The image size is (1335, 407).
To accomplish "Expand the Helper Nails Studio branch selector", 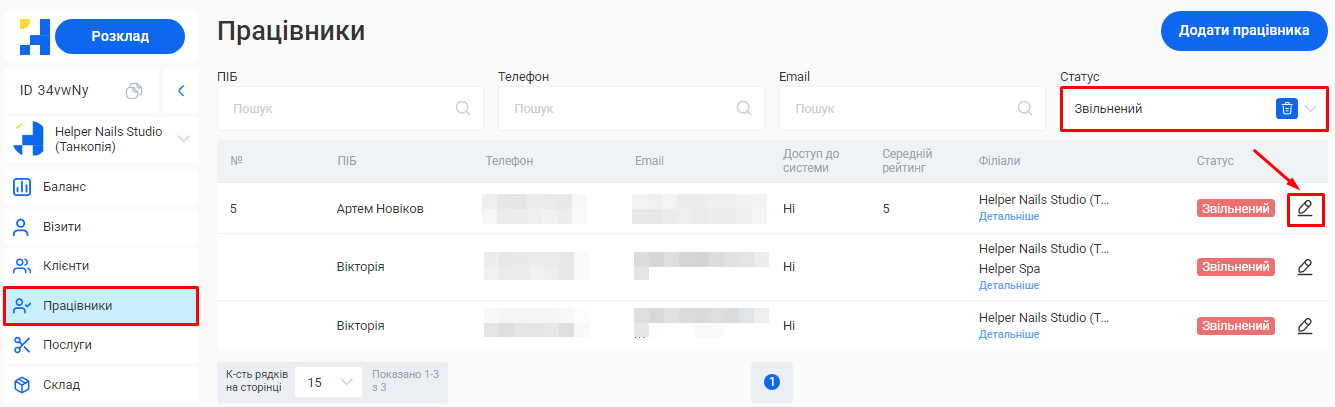I will [183, 139].
